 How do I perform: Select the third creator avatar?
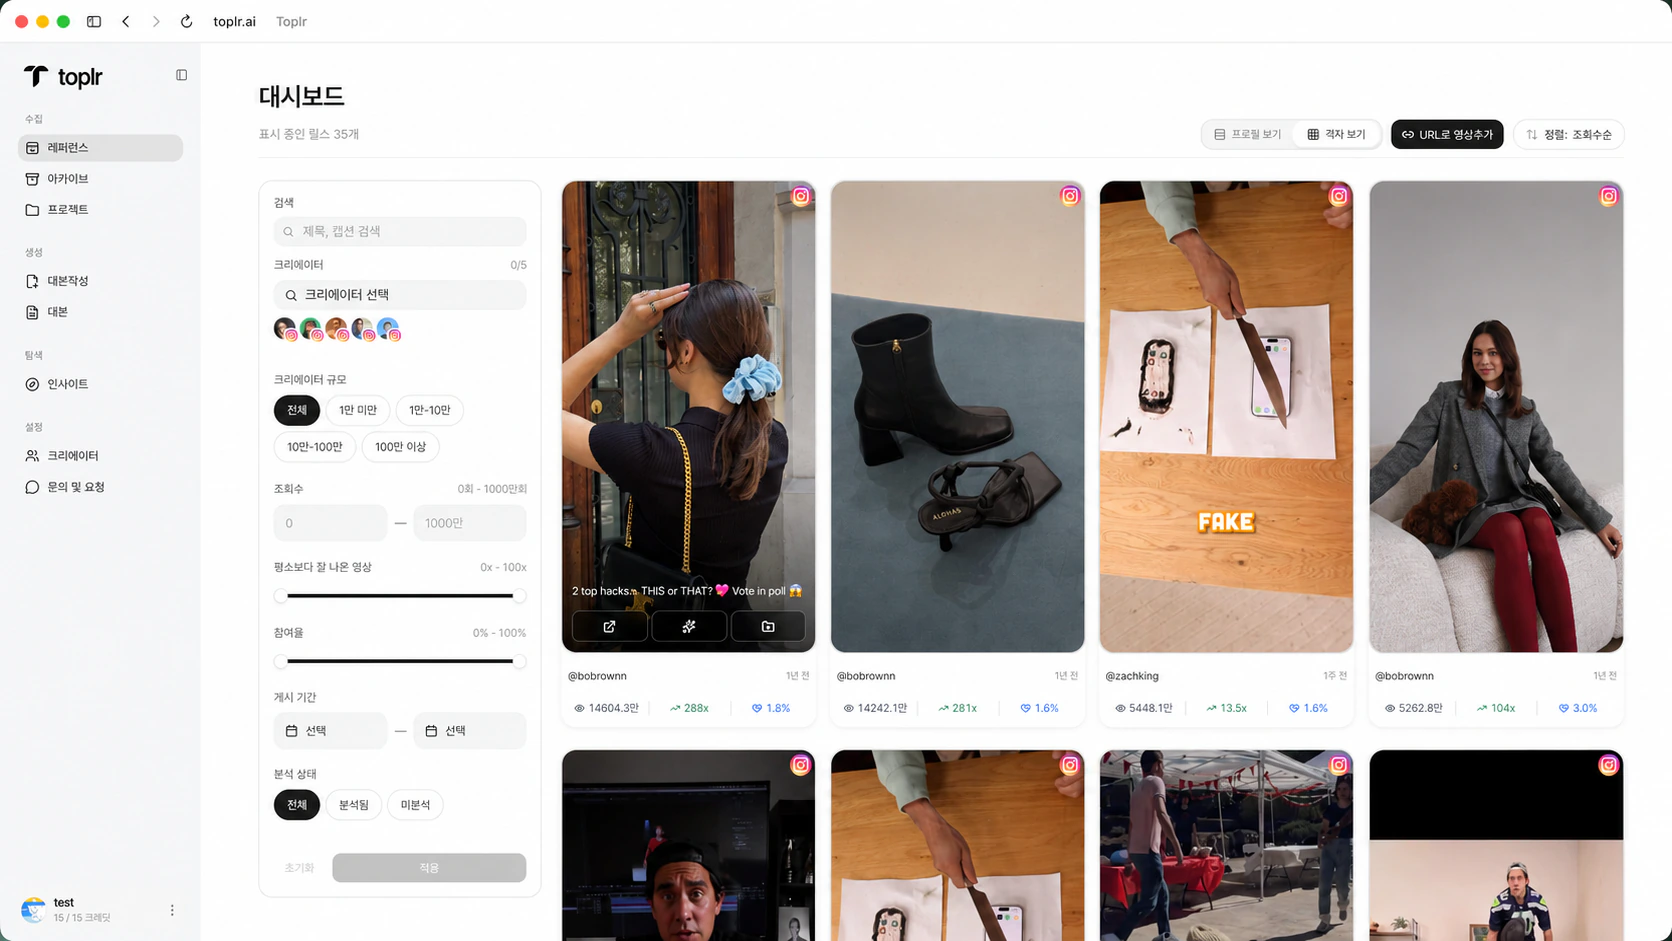pyautogui.click(x=337, y=329)
